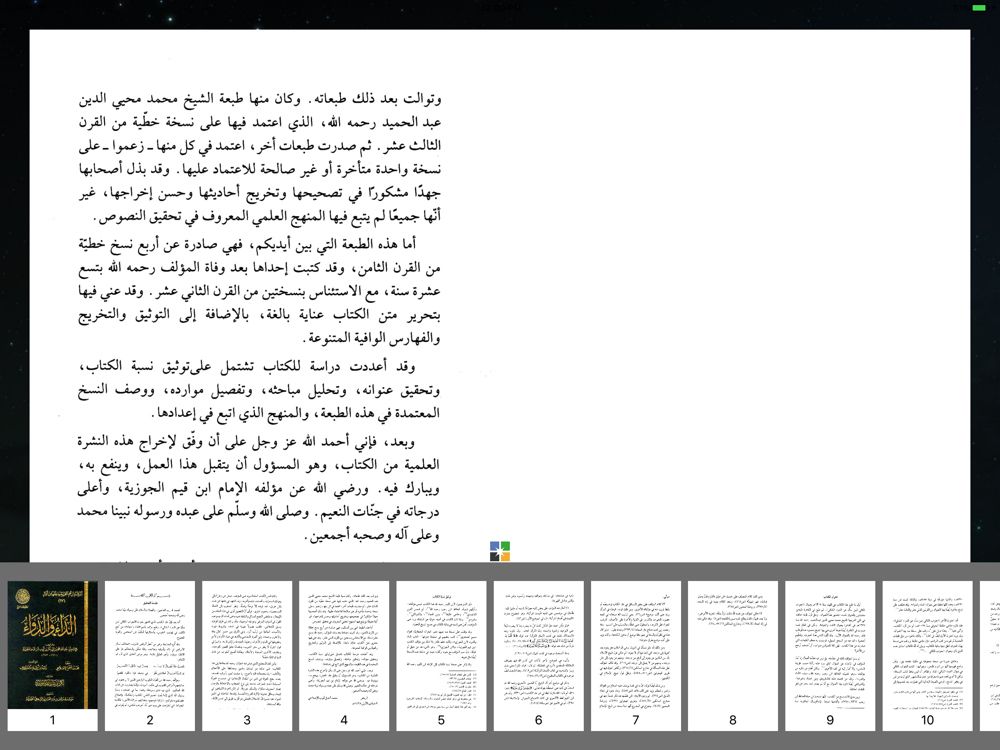The height and width of the screenshot is (750, 1000).
Task: Select the page 9 thumbnail
Action: [x=830, y=645]
